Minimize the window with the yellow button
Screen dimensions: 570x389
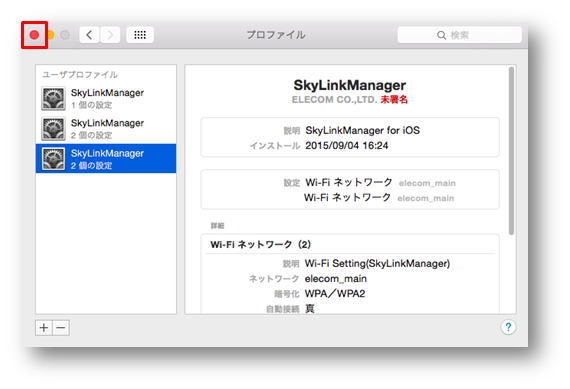point(50,35)
